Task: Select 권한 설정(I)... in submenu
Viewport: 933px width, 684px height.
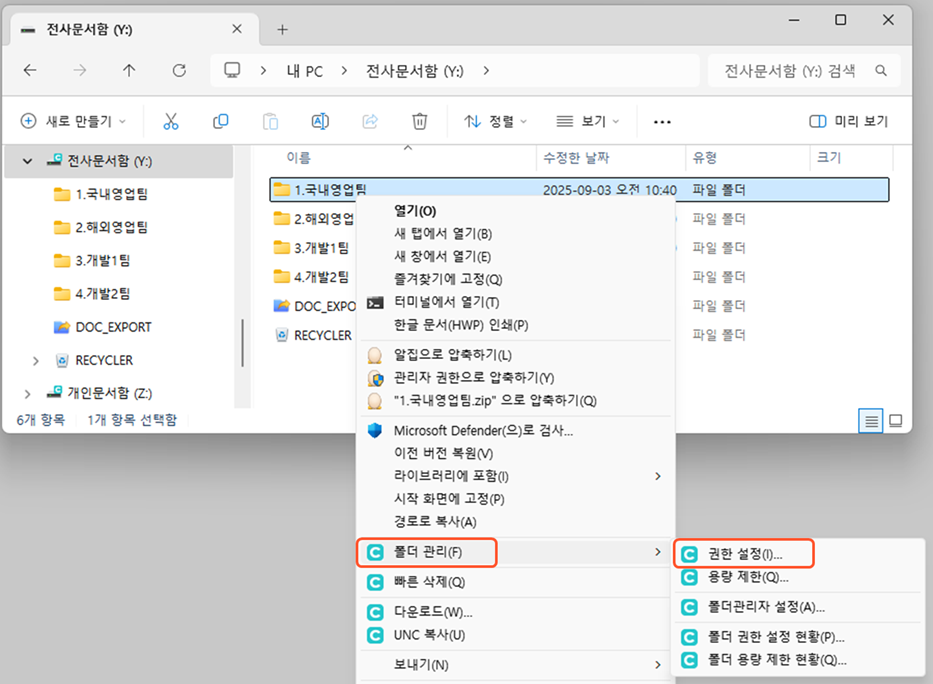Action: click(744, 553)
